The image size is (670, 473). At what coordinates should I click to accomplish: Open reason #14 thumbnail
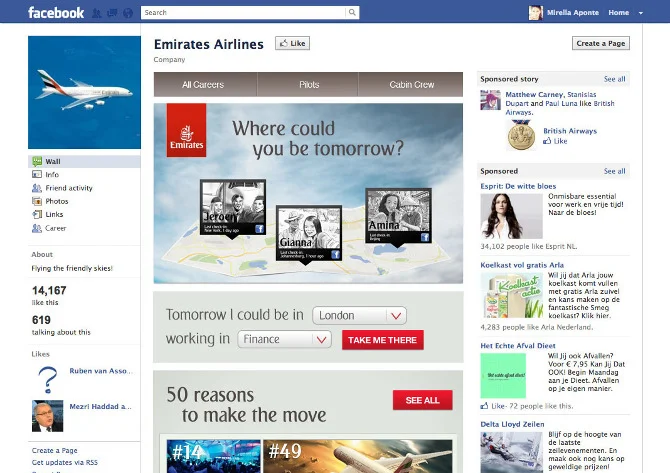coord(213,456)
